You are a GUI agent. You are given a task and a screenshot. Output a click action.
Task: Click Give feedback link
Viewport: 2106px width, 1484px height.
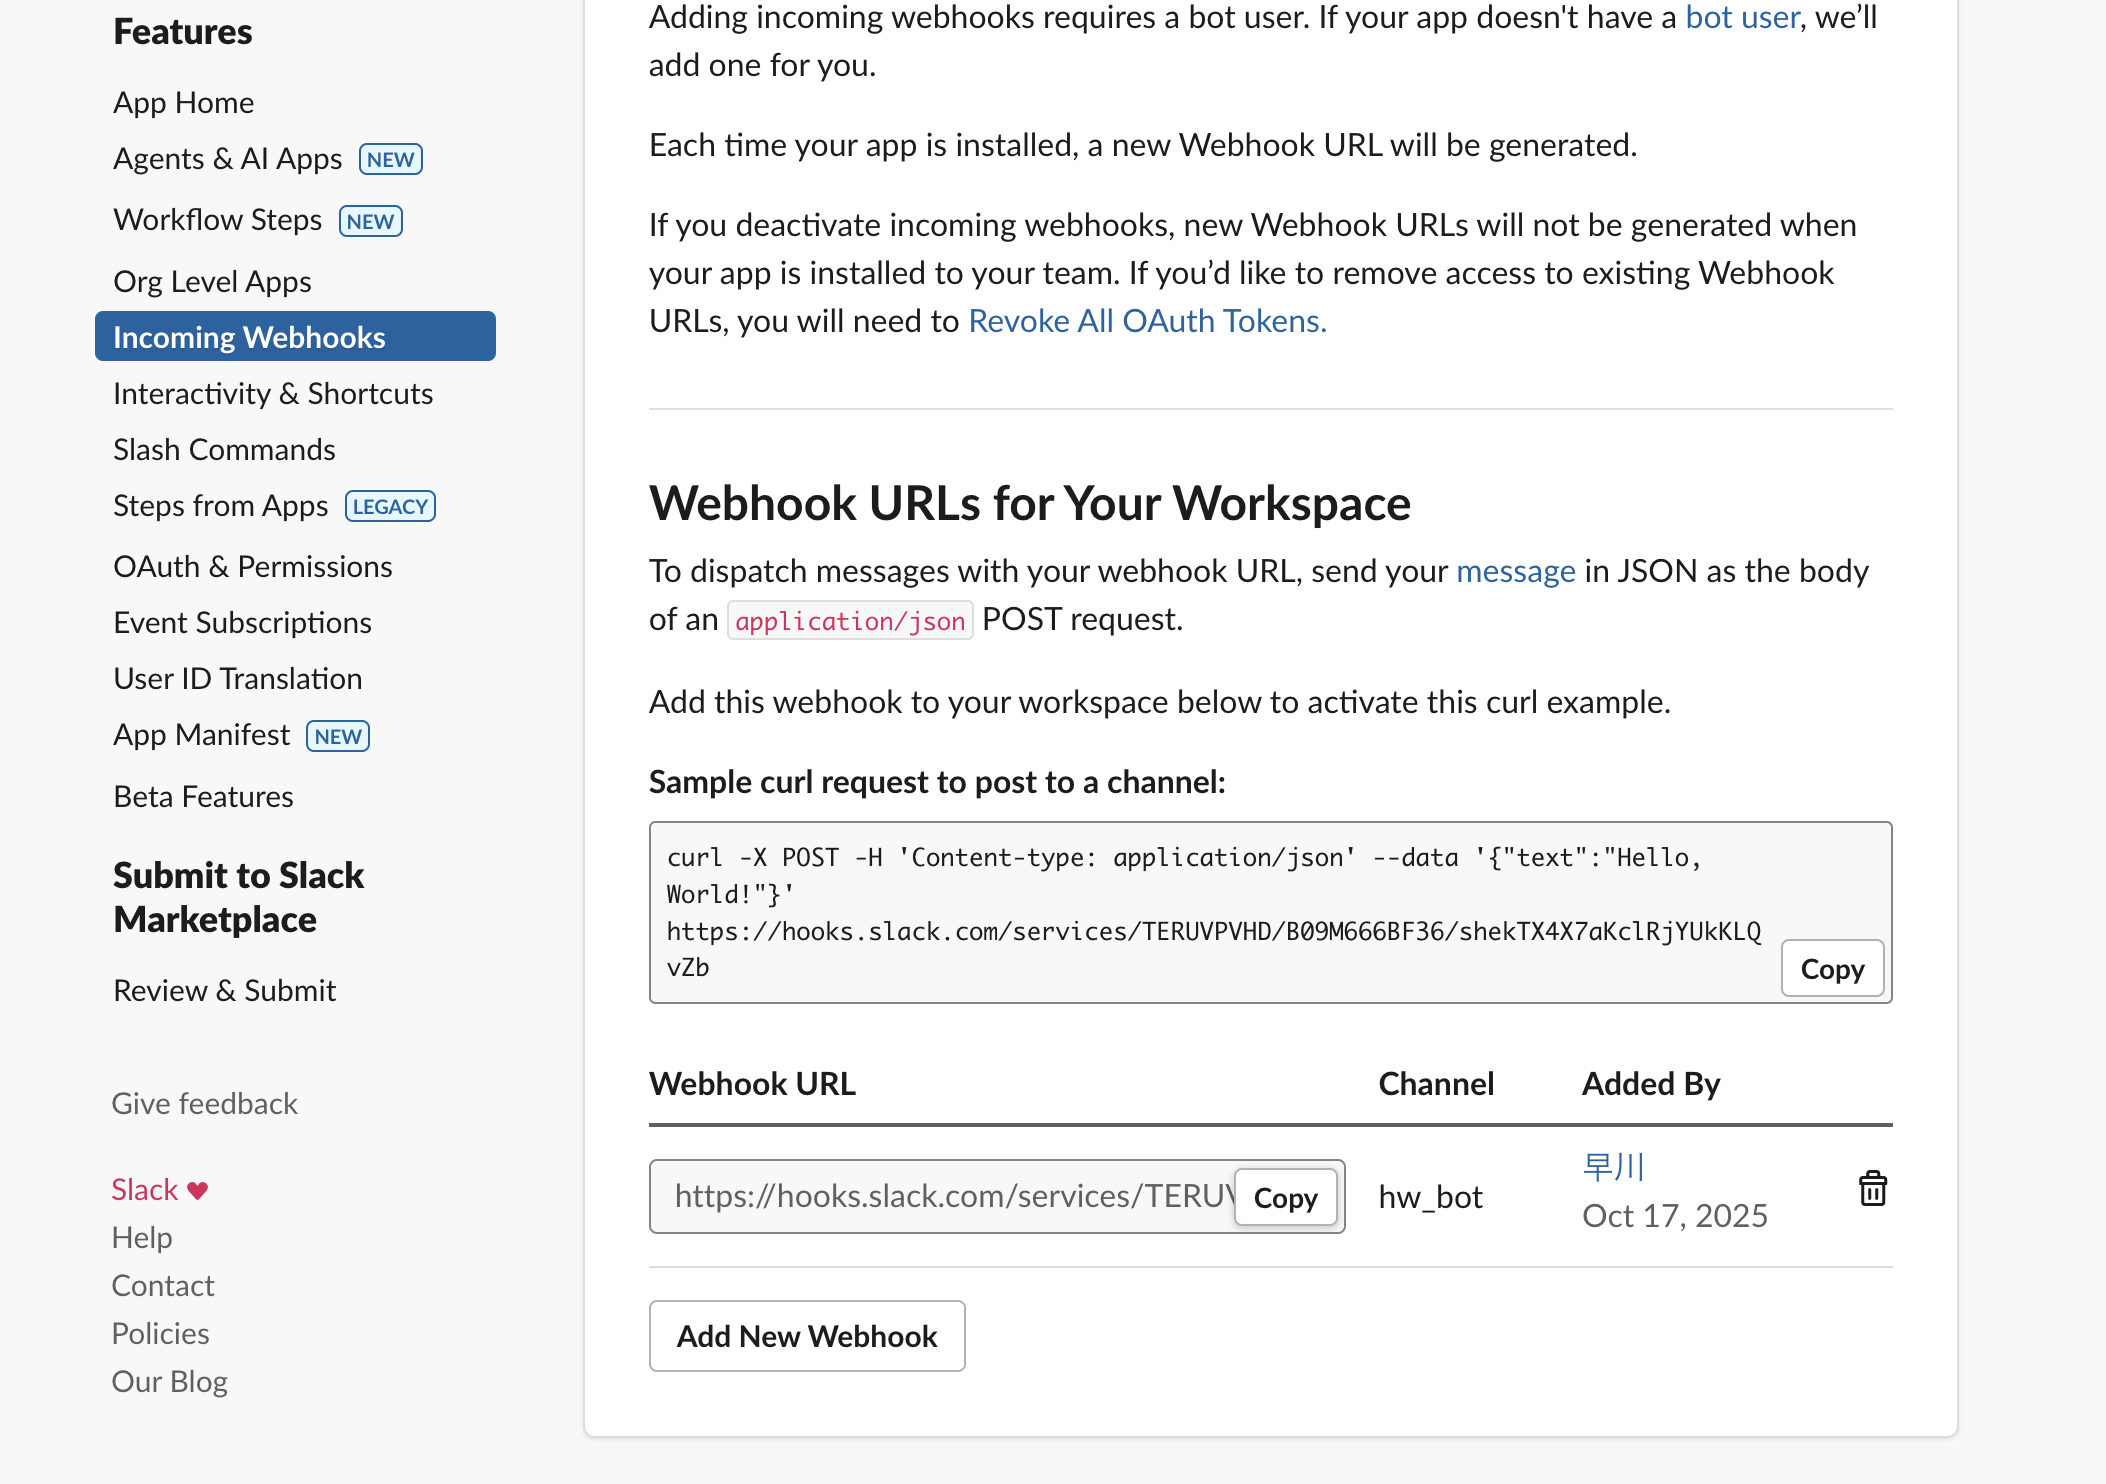[204, 1103]
